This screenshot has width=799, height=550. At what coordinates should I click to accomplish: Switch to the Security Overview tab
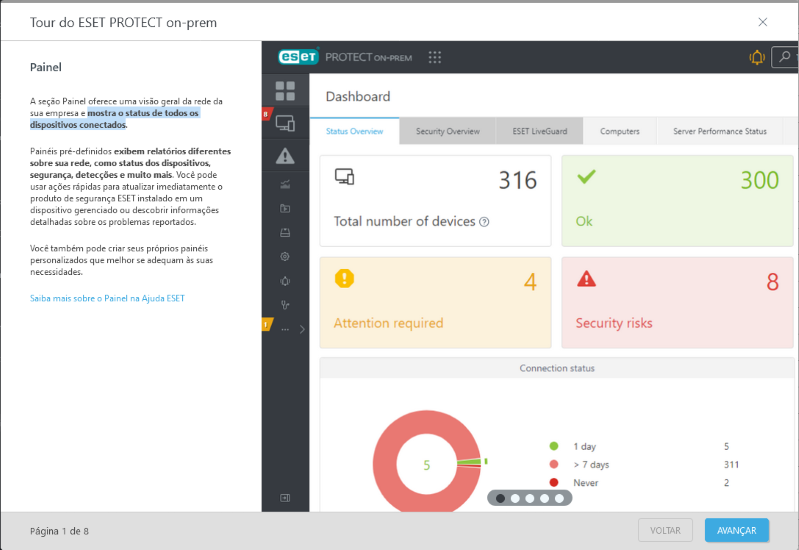click(x=447, y=131)
